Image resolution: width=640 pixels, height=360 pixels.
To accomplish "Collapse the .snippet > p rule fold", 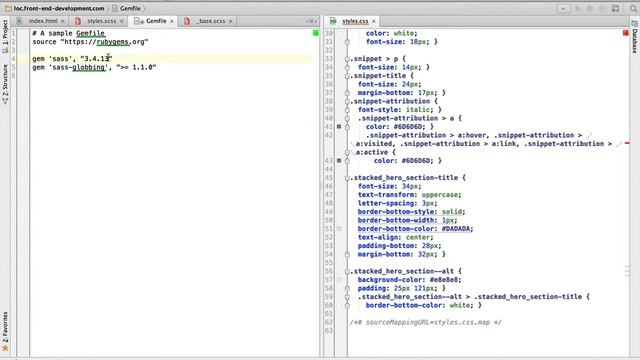I will 347,59.
